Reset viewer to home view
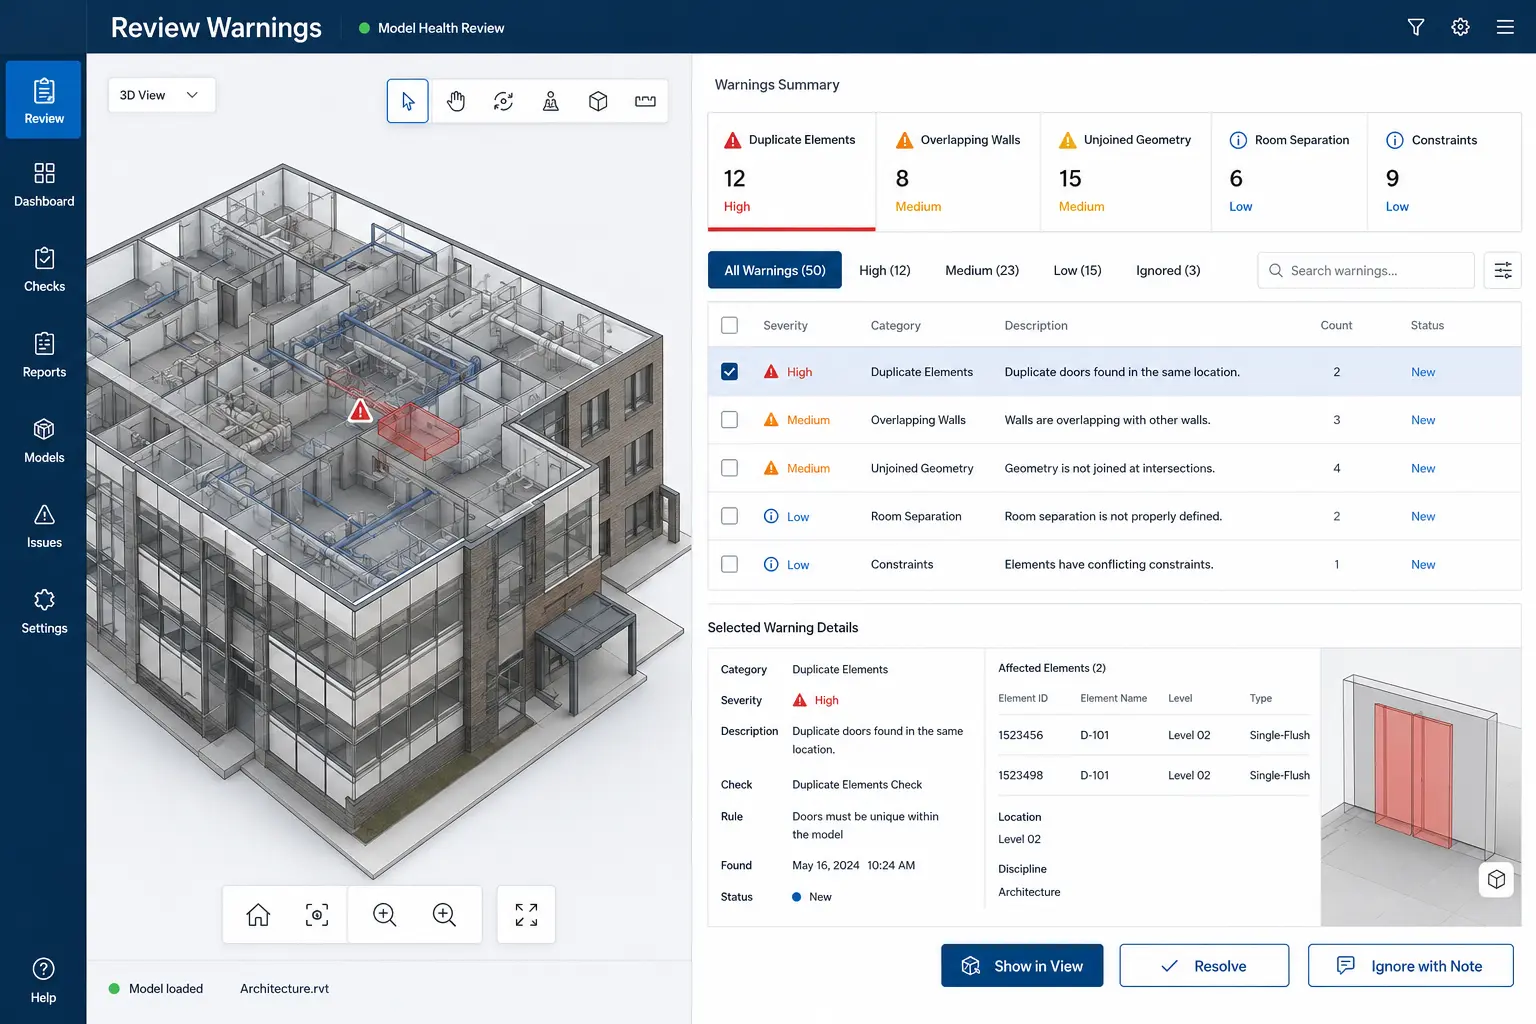Image resolution: width=1536 pixels, height=1024 pixels. pyautogui.click(x=258, y=914)
